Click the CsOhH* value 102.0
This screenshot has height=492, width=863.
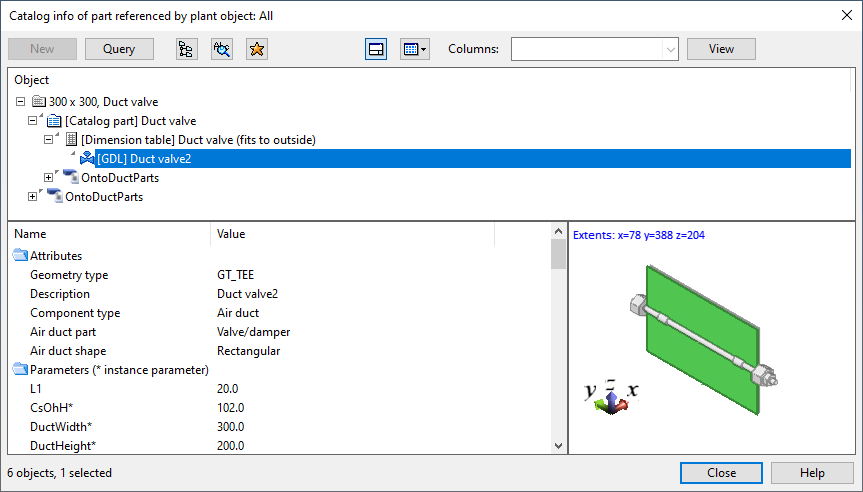click(231, 408)
